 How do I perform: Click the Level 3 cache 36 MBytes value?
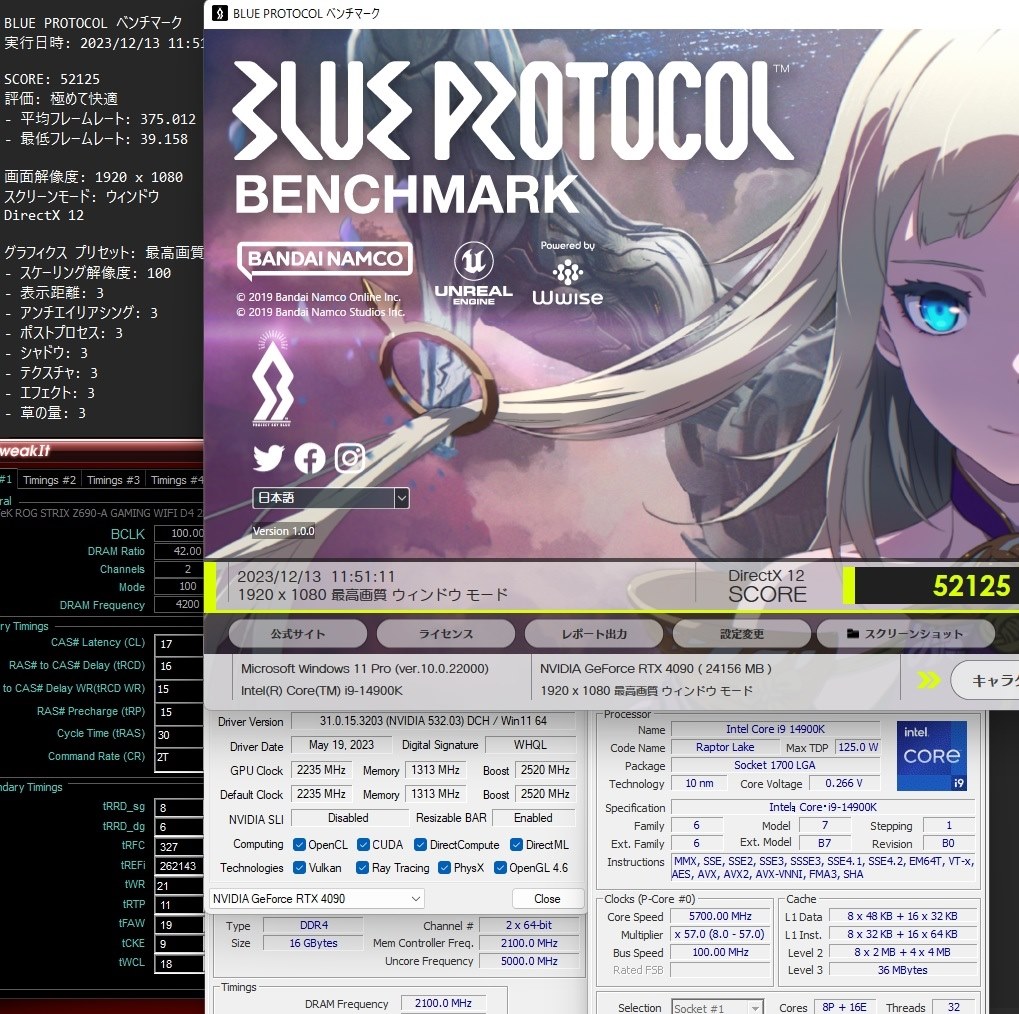[x=903, y=970]
